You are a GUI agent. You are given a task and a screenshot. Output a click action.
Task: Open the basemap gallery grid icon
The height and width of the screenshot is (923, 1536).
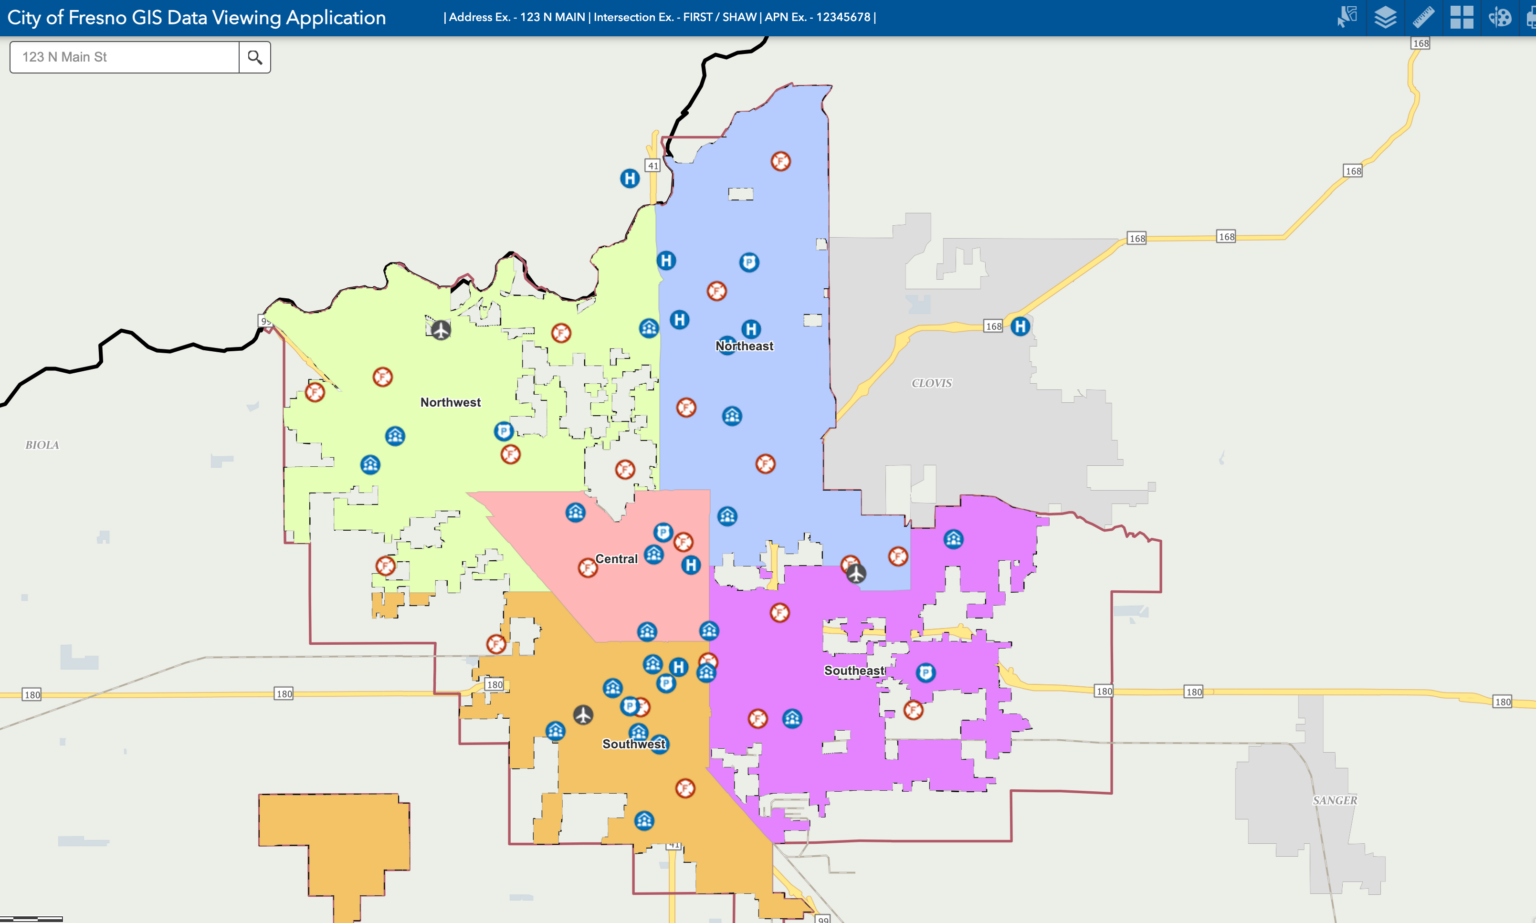point(1460,17)
